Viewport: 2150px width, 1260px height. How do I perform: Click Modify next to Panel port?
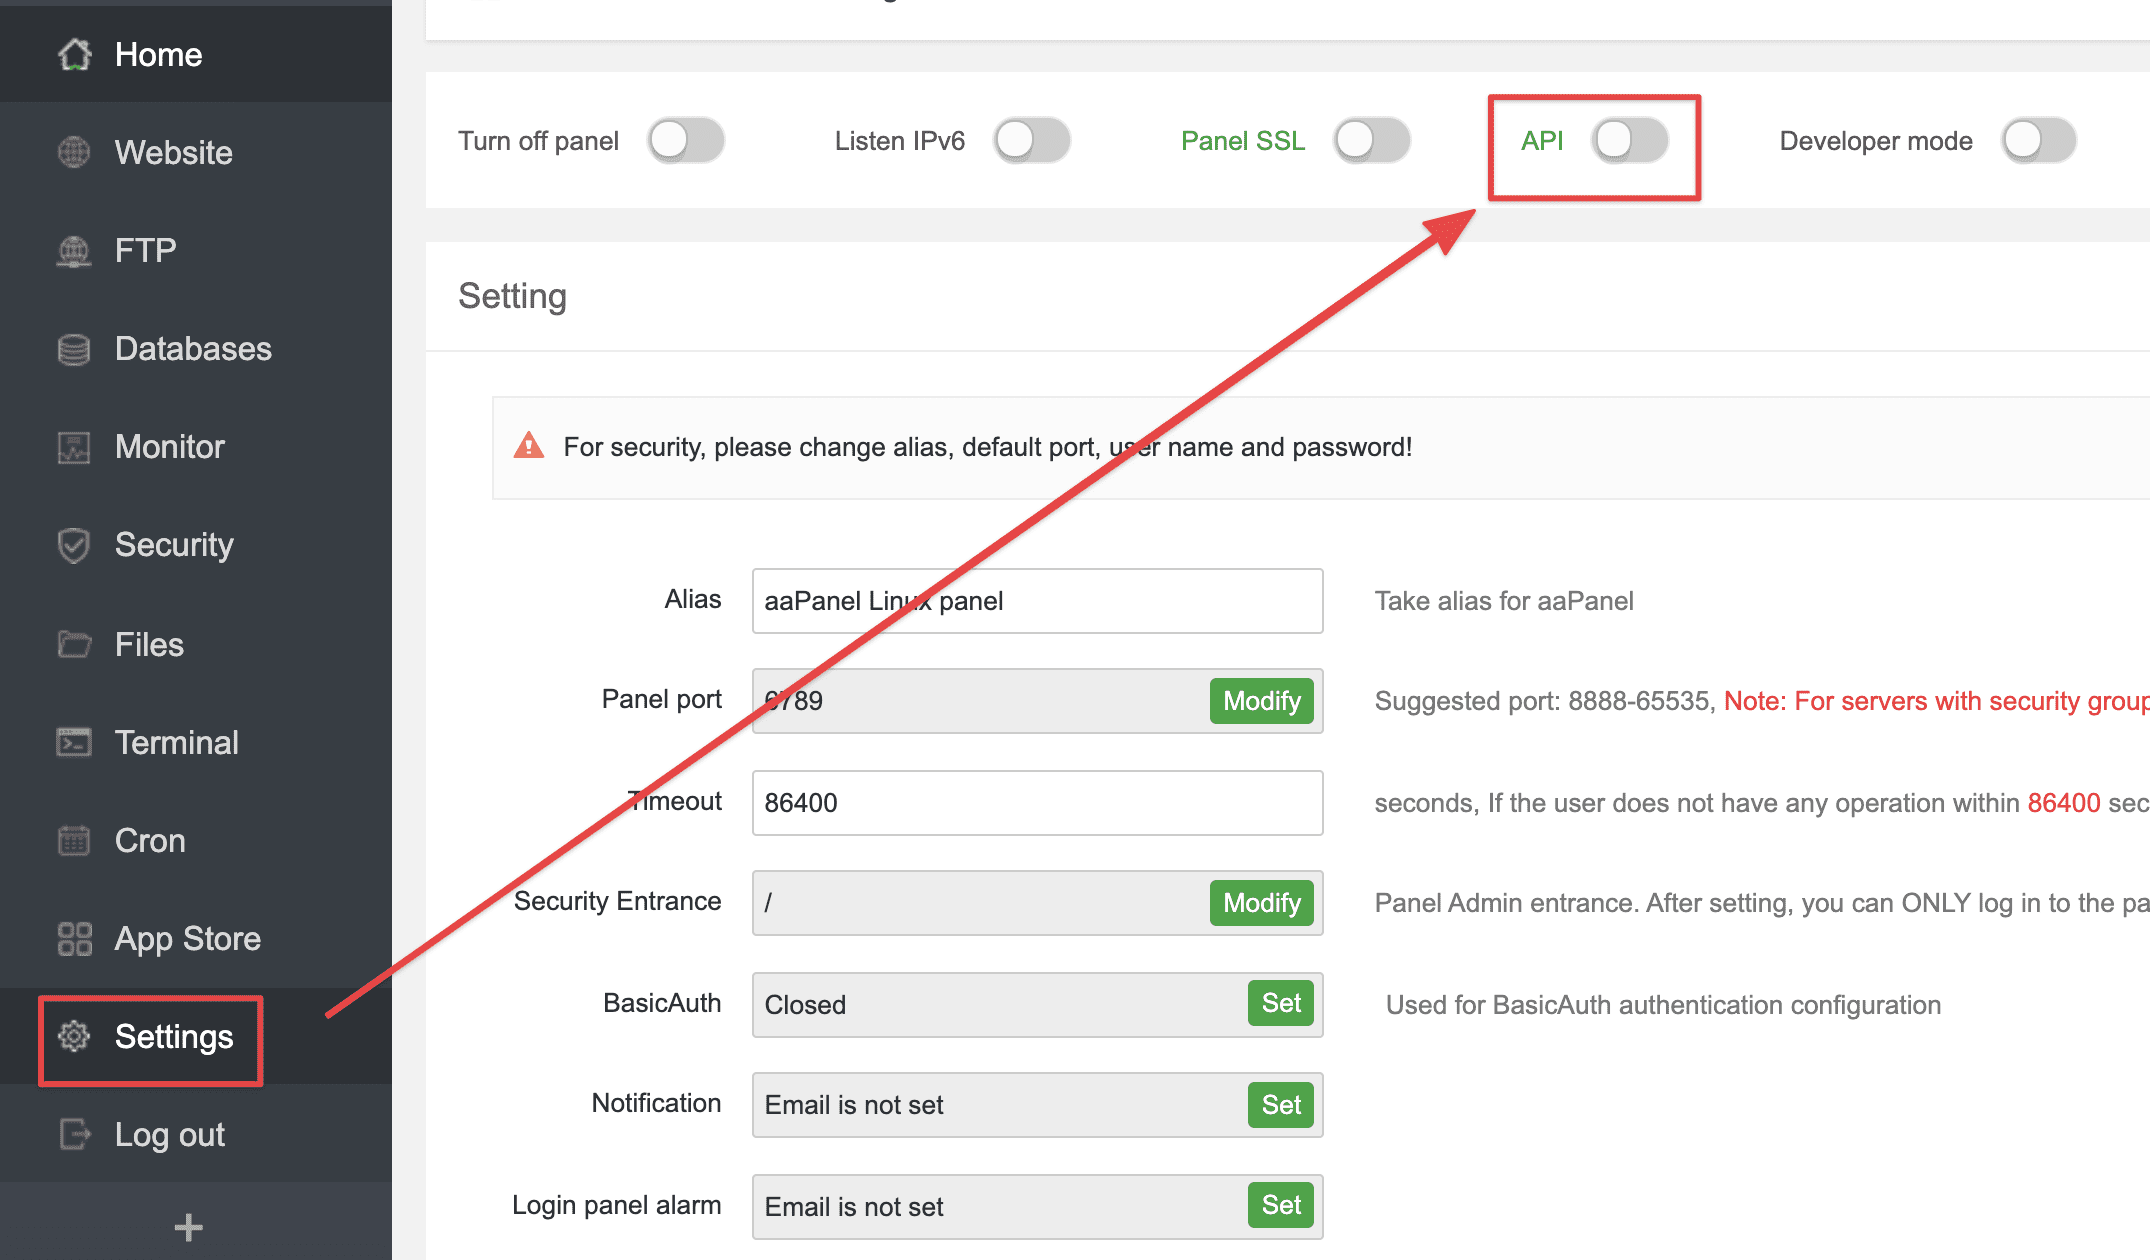[1261, 701]
